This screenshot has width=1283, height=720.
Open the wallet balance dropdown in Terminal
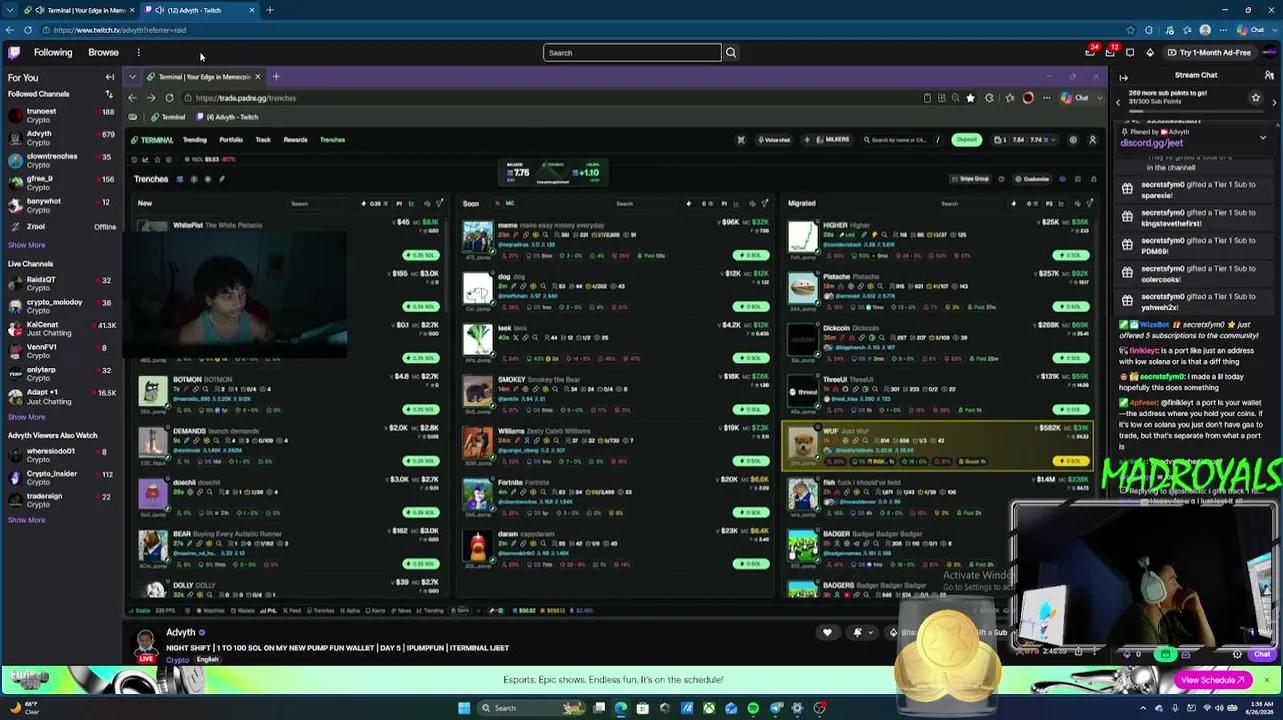click(x=1023, y=140)
